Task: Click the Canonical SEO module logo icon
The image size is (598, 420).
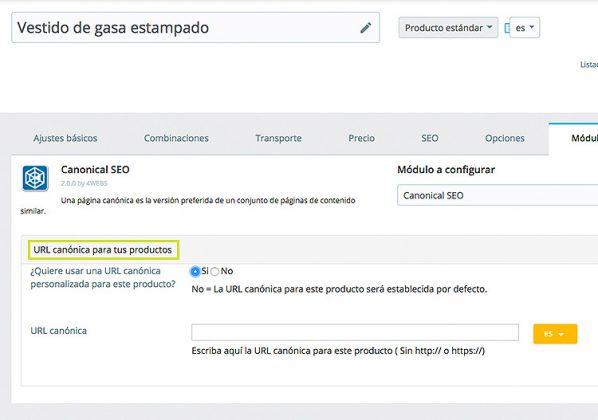Action: point(35,178)
